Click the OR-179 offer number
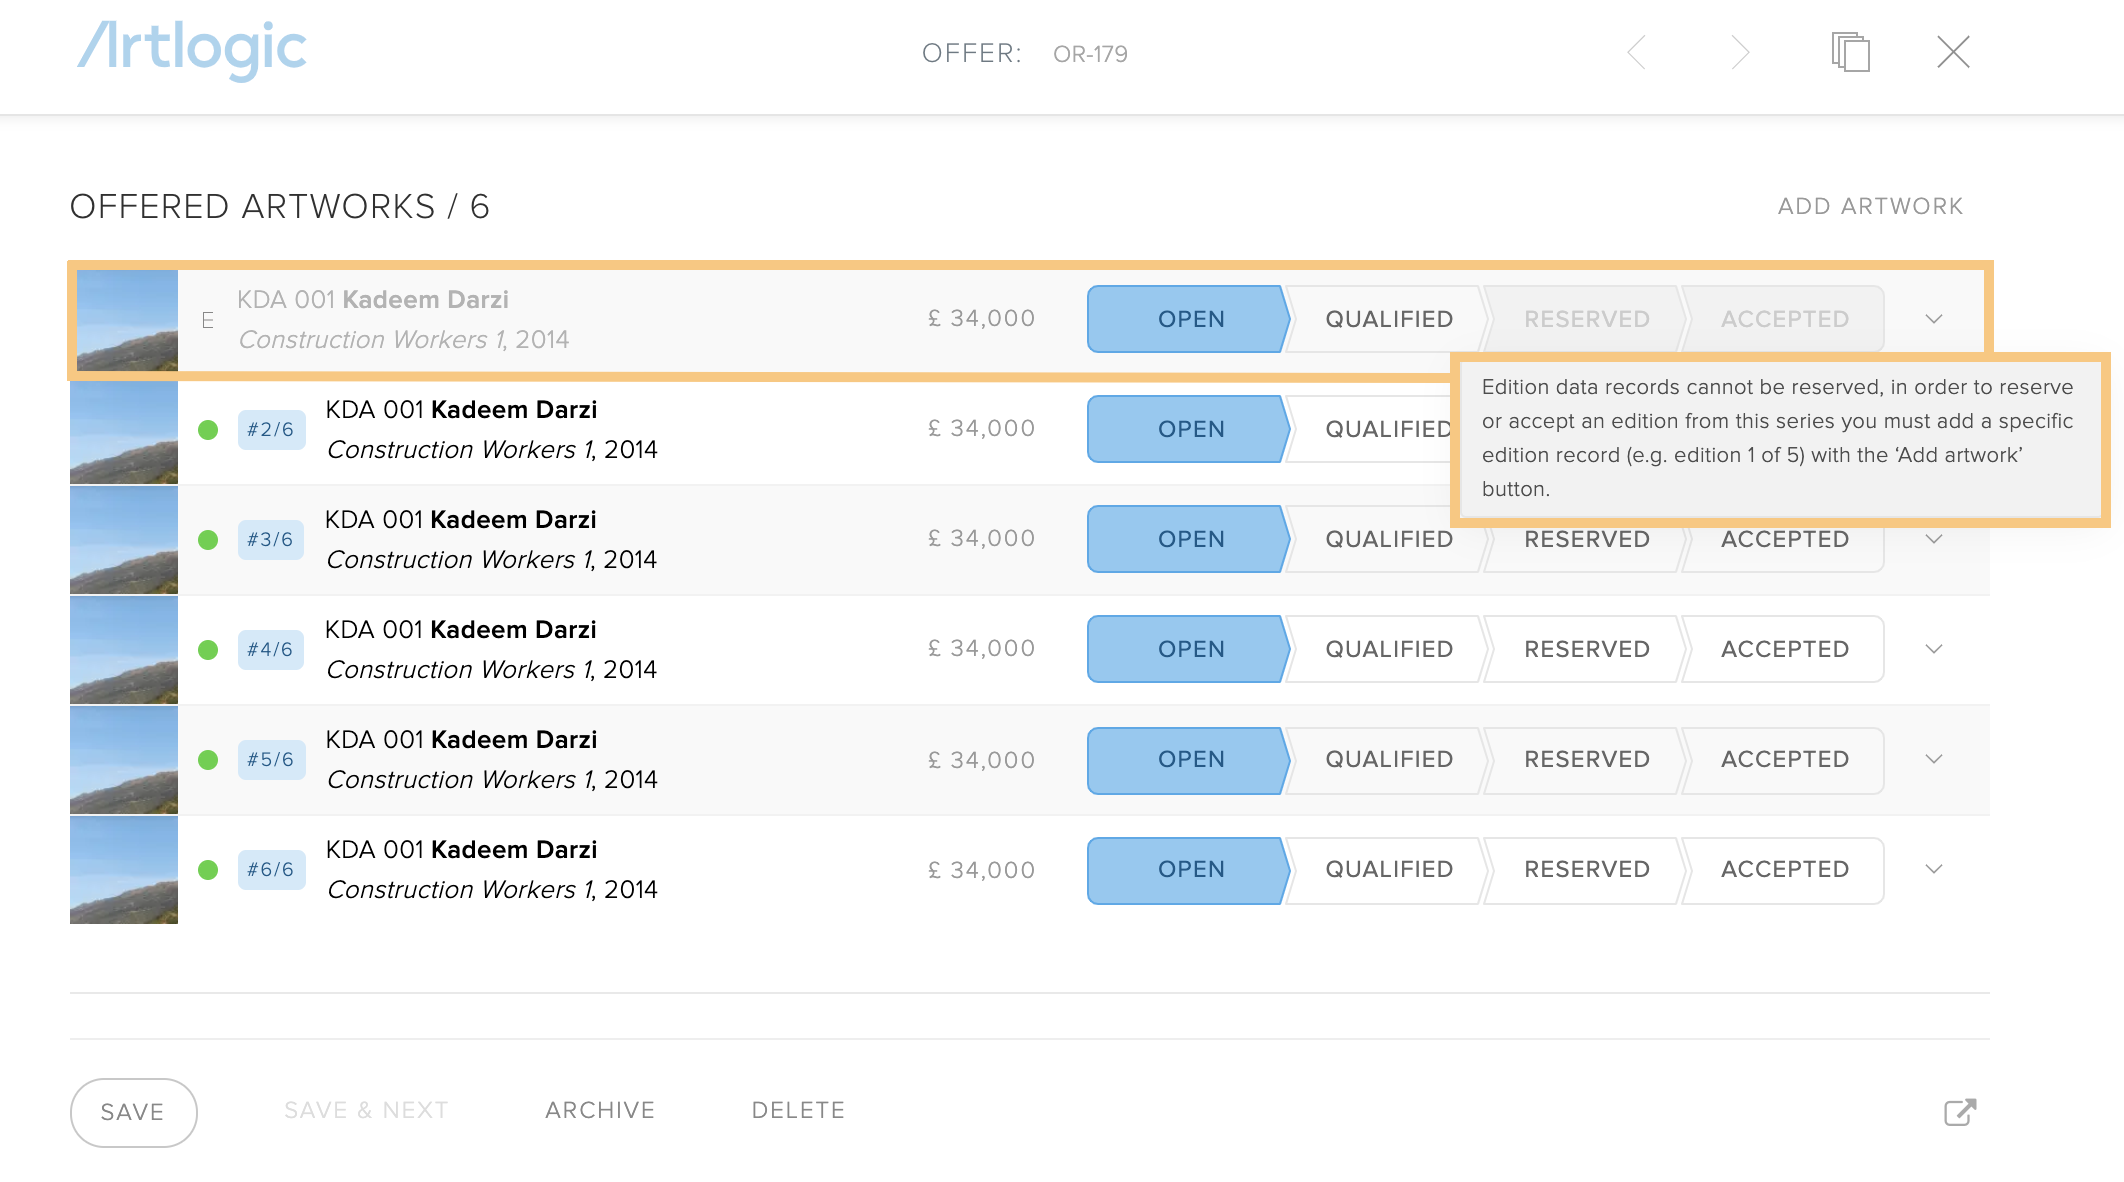2124x1182 pixels. [x=1090, y=54]
